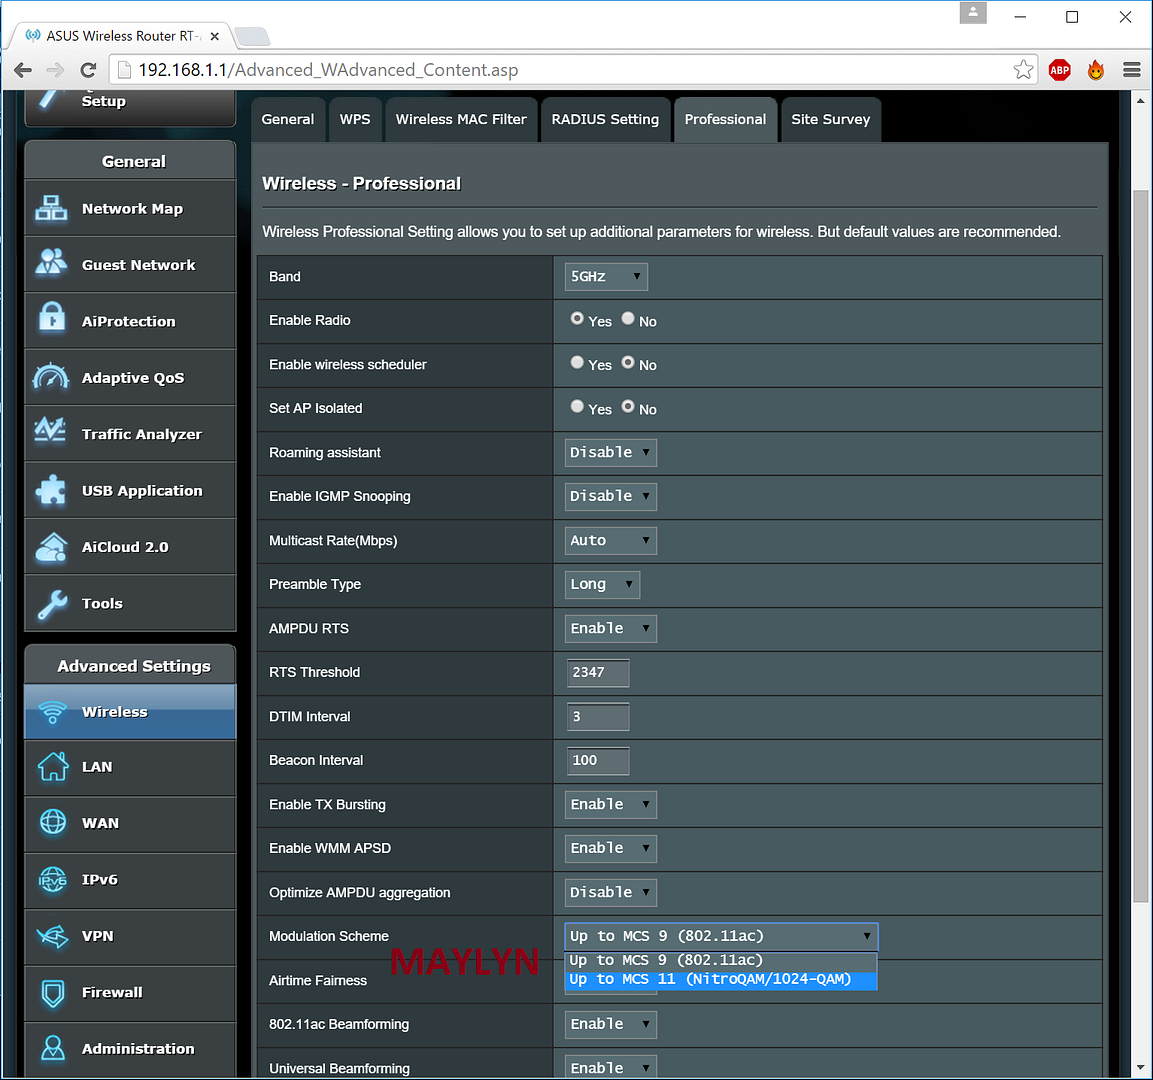This screenshot has width=1153, height=1080.
Task: Click the AiCloud 2.0 cloud icon
Action: [51, 547]
